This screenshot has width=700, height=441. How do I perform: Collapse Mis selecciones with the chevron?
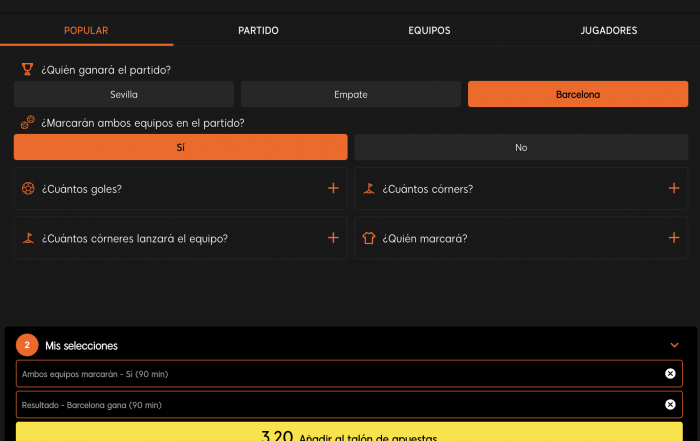674,345
